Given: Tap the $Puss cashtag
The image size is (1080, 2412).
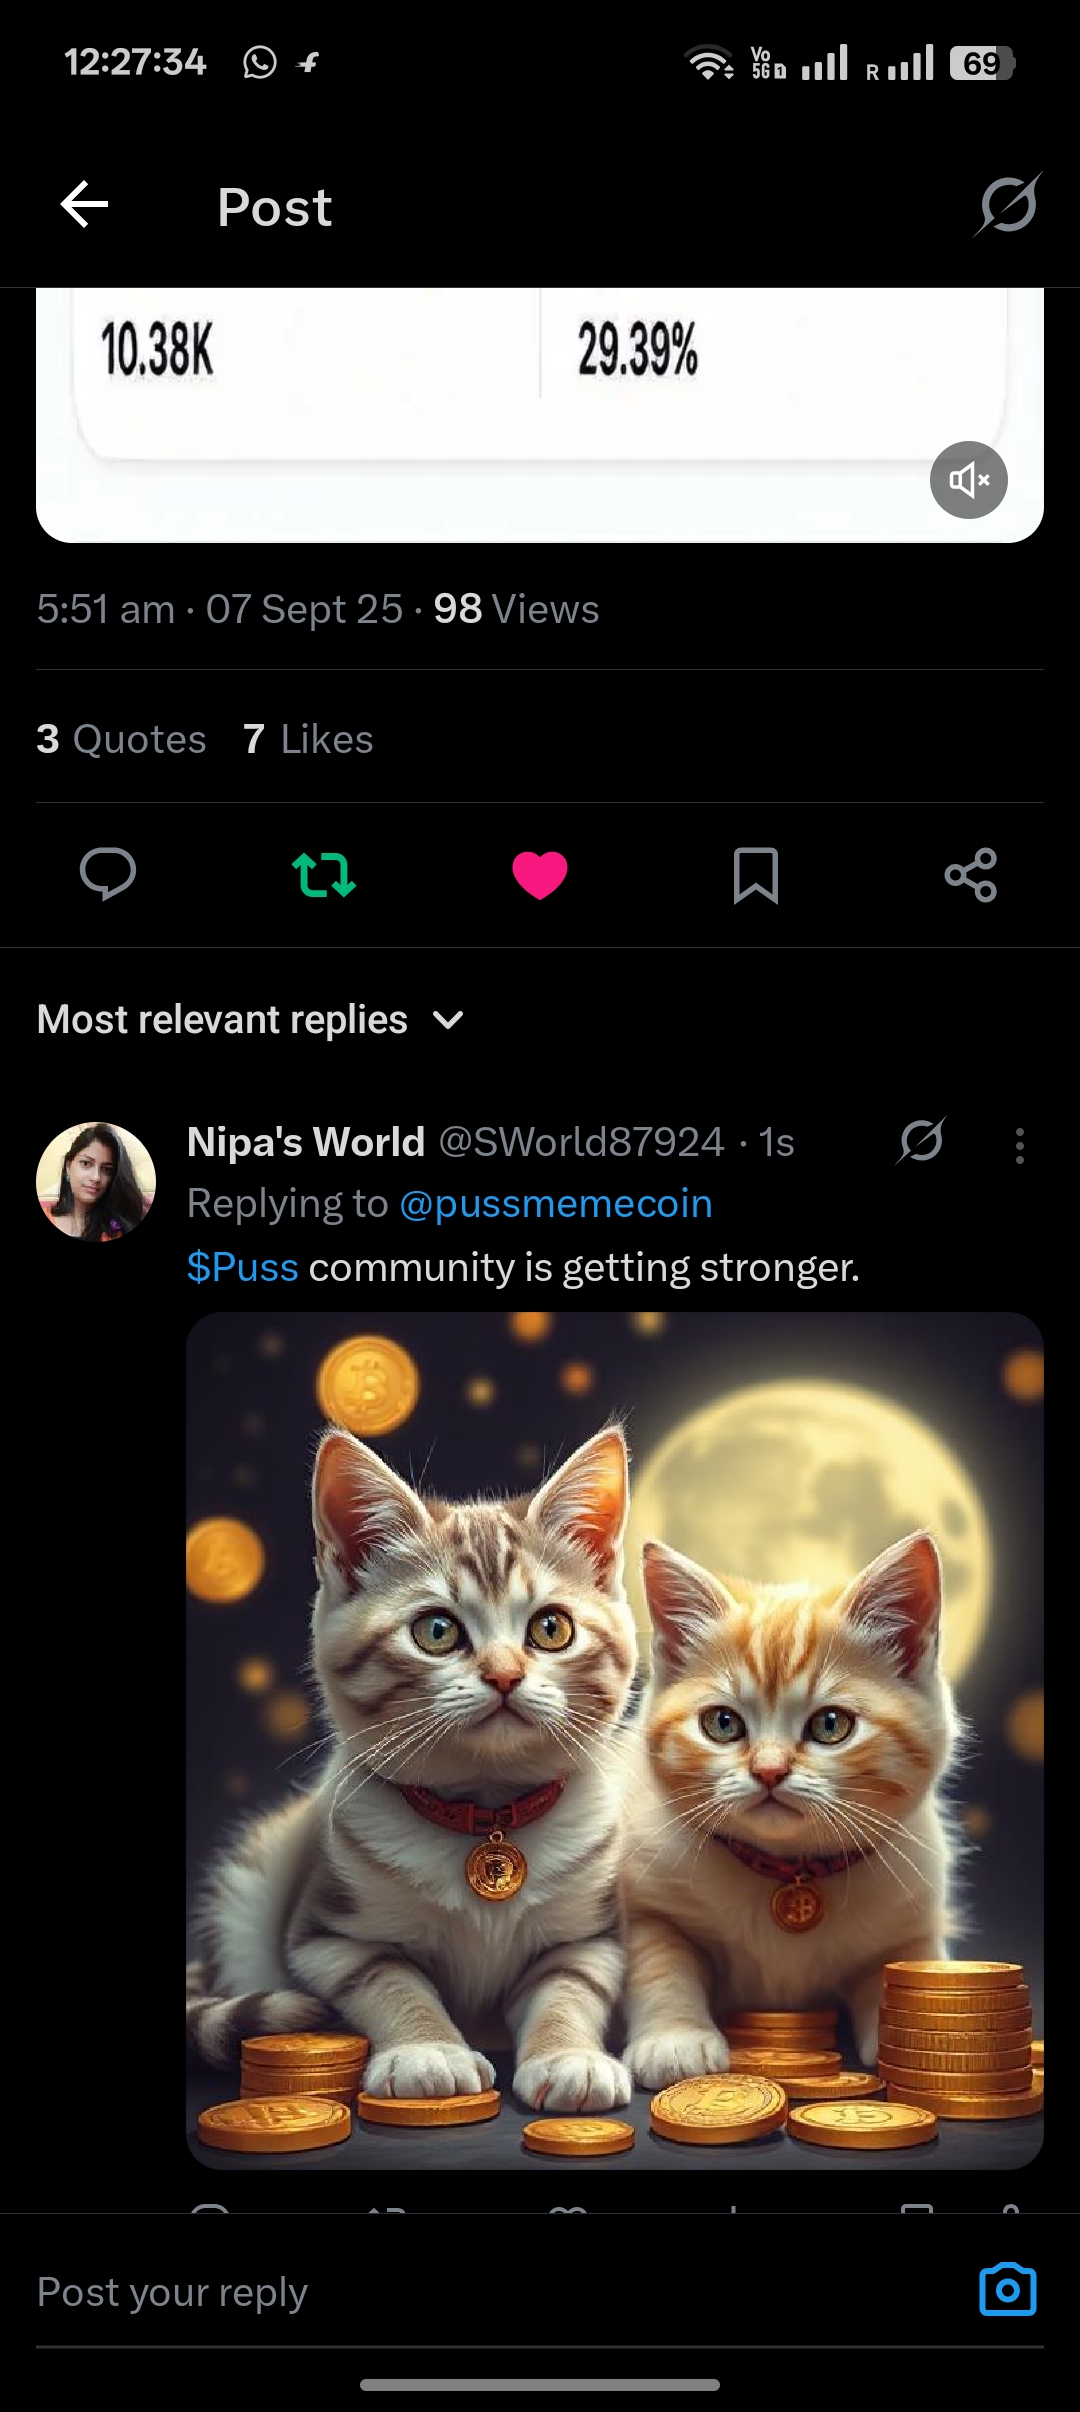Looking at the screenshot, I should coord(242,1268).
